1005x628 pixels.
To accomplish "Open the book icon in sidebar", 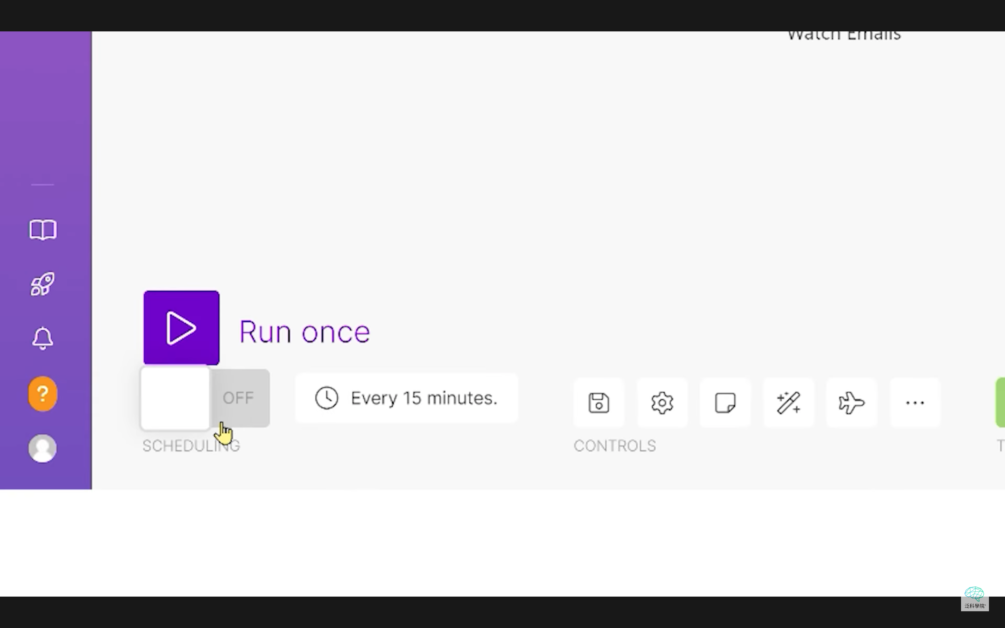I will click(42, 230).
